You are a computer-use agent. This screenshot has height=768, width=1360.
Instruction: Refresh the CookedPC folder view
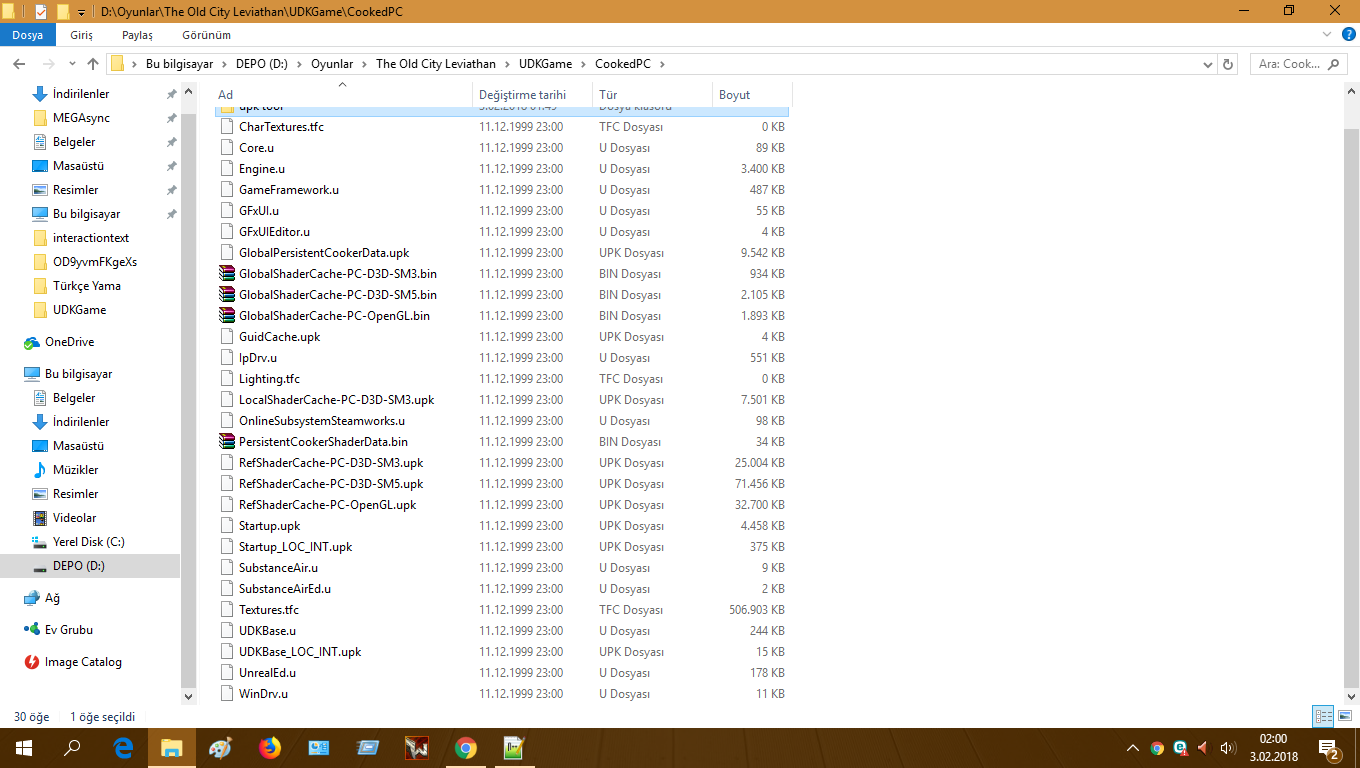coord(1229,64)
